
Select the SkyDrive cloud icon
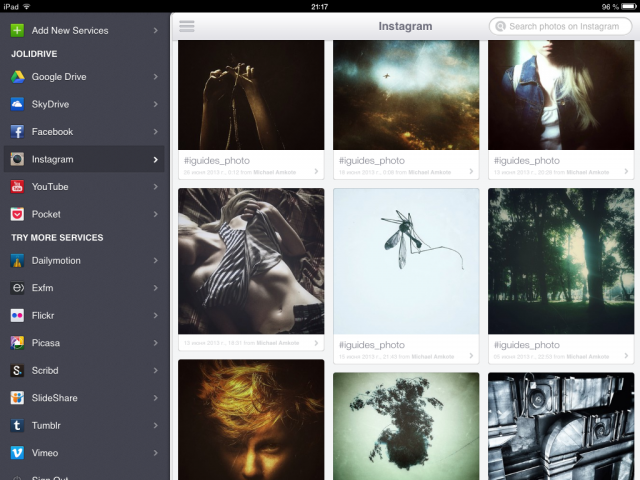tap(17, 104)
